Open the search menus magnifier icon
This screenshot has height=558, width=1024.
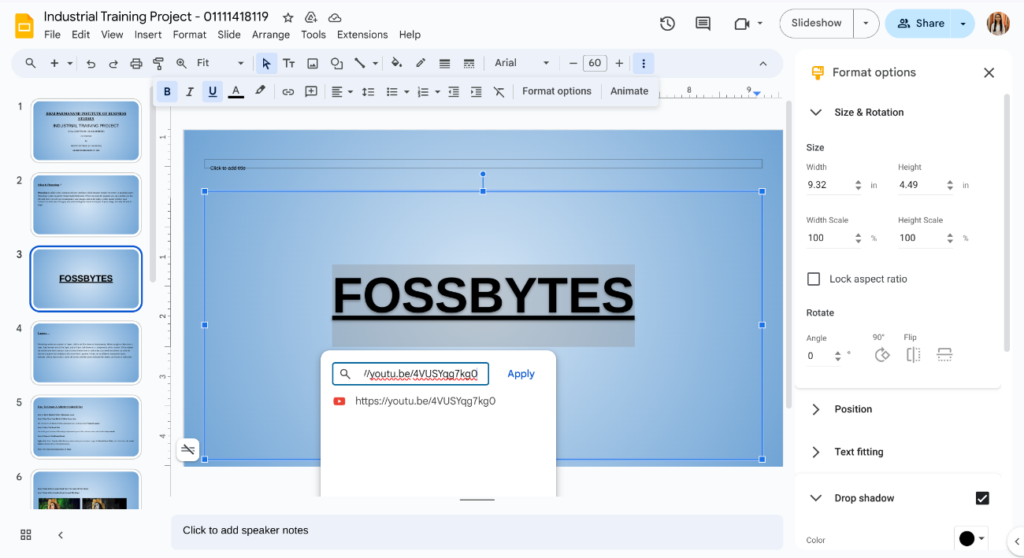click(x=31, y=63)
